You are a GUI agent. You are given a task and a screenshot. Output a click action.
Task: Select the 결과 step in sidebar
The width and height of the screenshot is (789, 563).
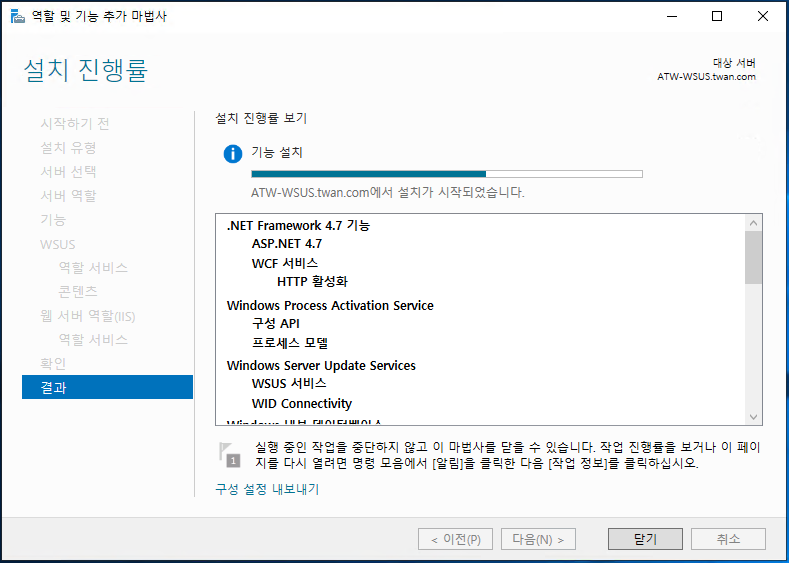[107, 387]
